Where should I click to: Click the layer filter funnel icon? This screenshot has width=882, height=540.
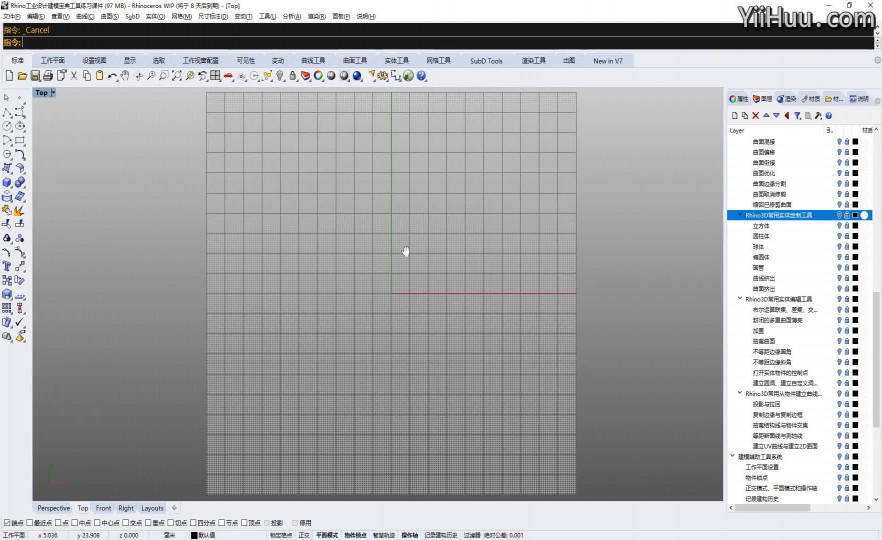[x=797, y=116]
